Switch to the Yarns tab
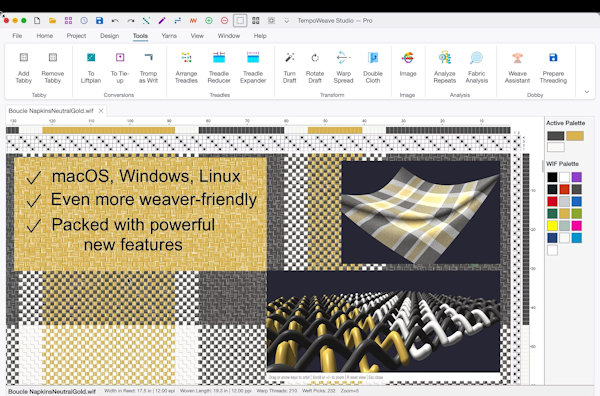This screenshot has width=600, height=396. 169,36
